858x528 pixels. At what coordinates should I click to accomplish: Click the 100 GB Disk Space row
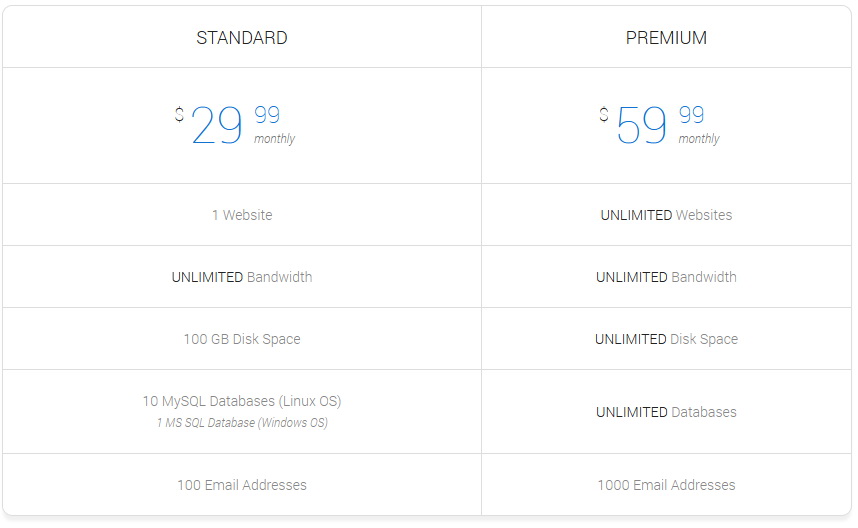(242, 339)
